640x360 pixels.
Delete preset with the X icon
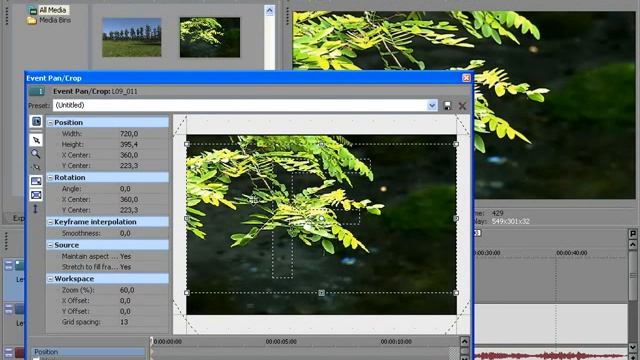click(462, 106)
